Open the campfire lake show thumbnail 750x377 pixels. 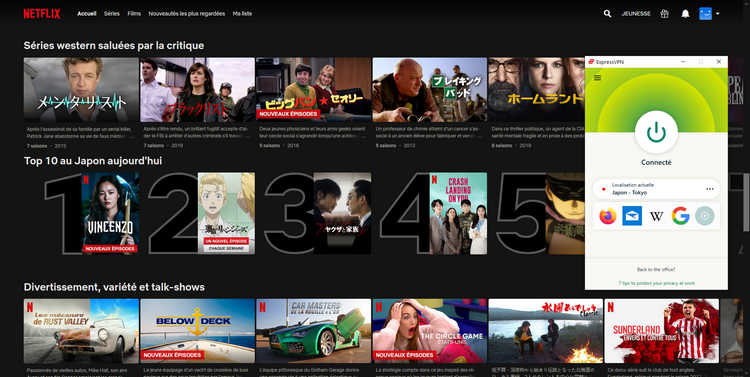546,331
